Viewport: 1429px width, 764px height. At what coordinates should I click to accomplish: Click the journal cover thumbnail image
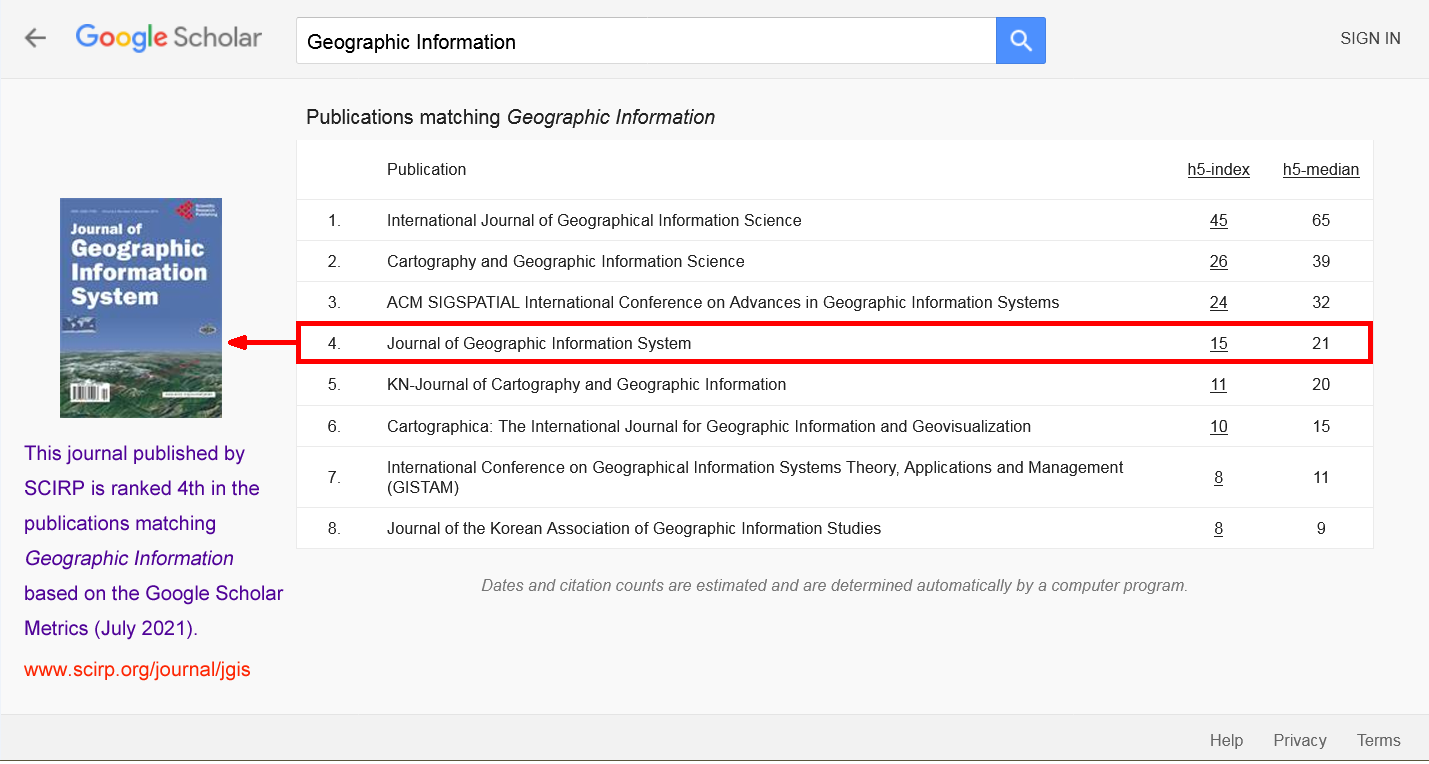click(x=141, y=307)
